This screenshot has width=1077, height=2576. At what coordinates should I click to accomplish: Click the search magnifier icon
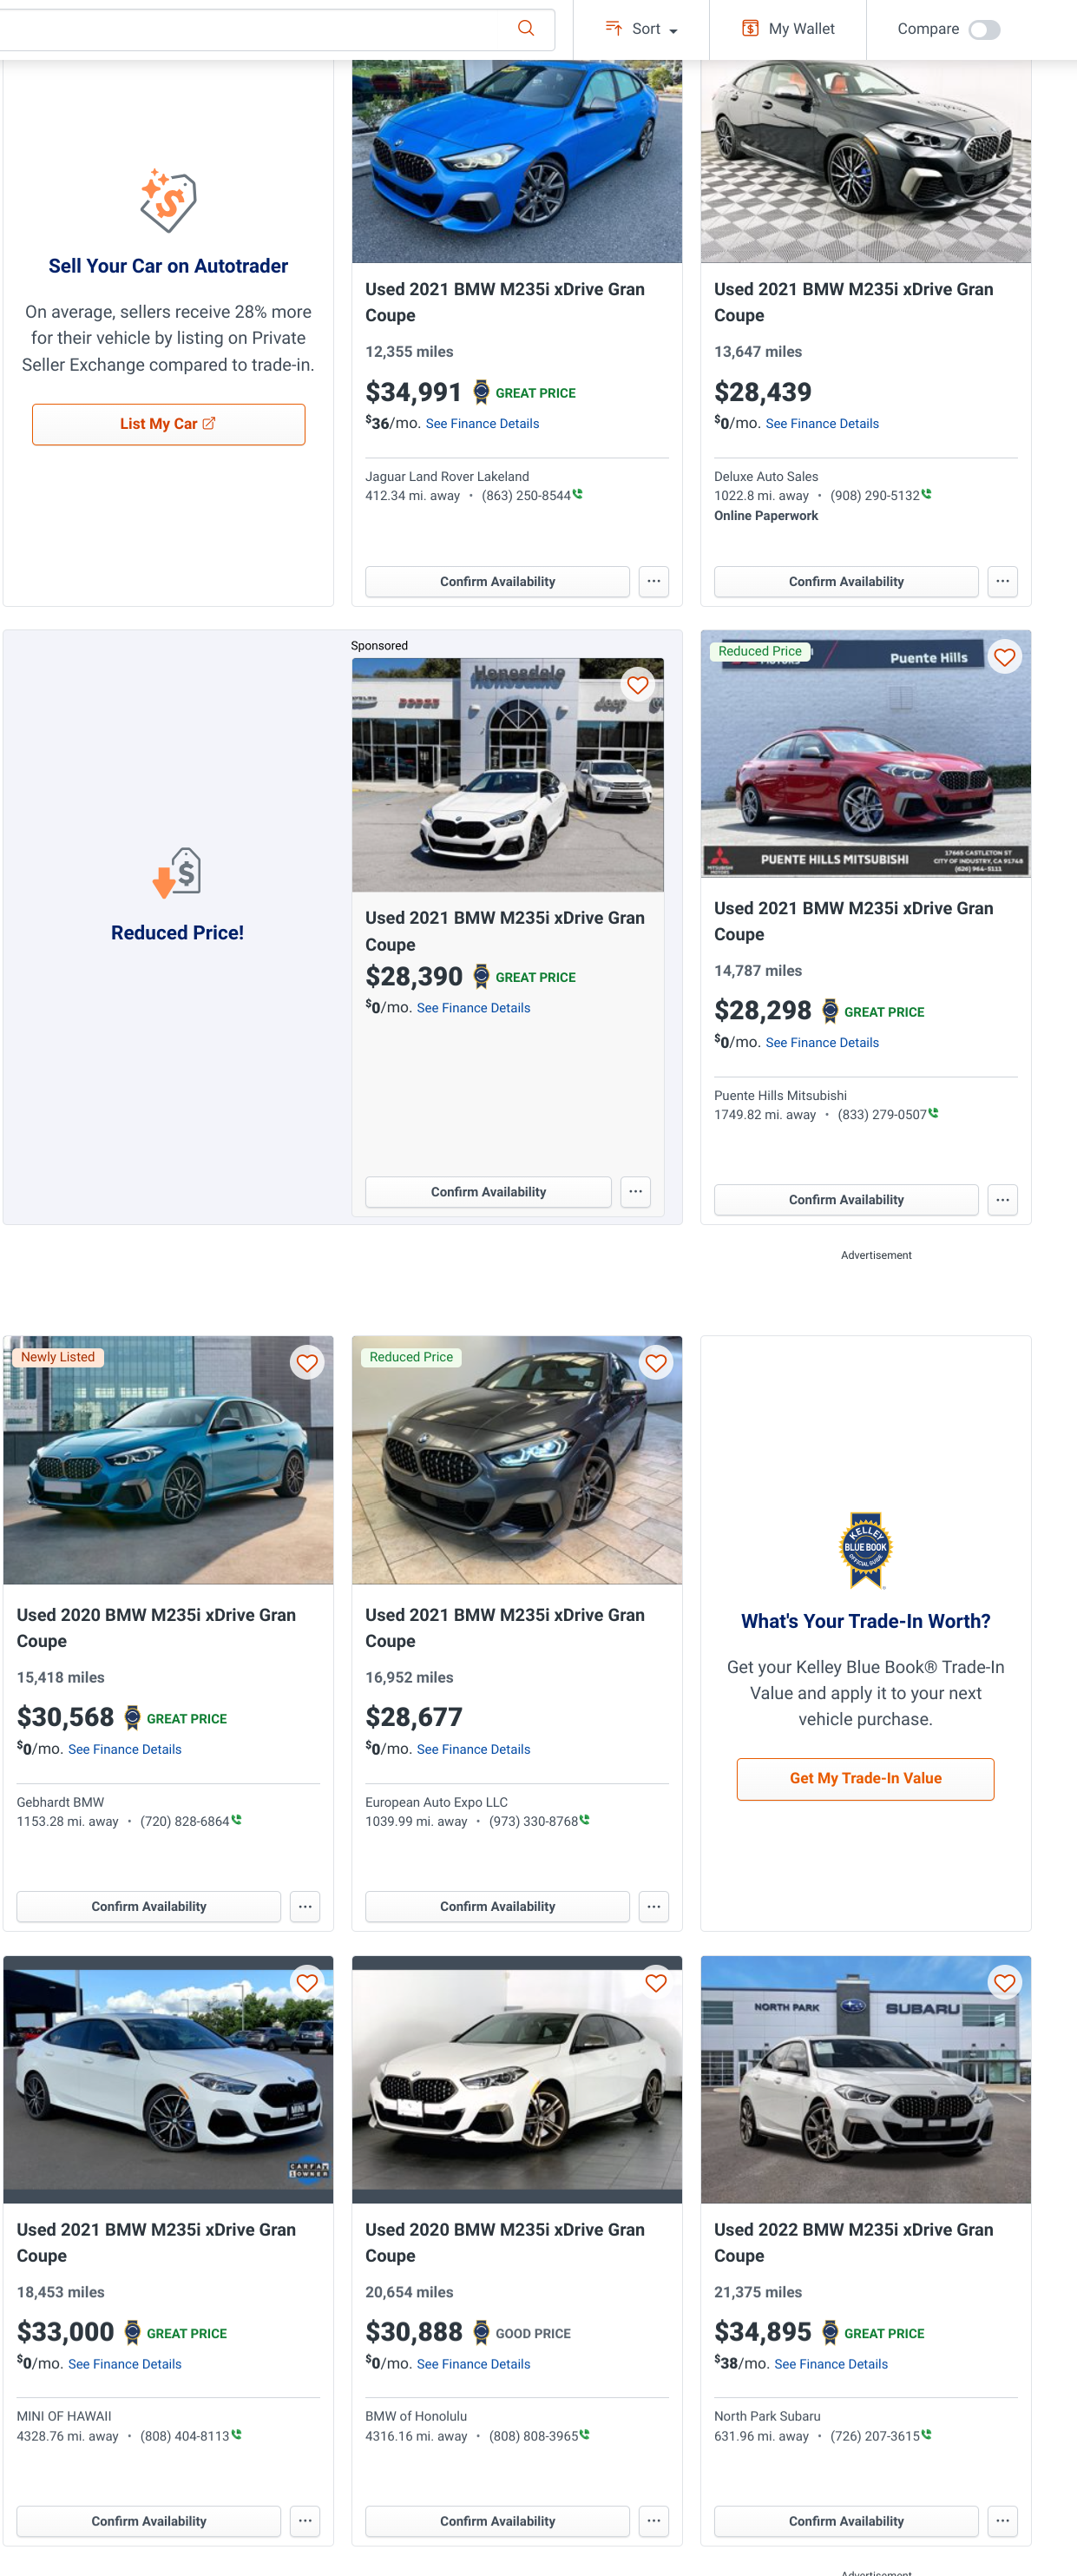pyautogui.click(x=525, y=28)
